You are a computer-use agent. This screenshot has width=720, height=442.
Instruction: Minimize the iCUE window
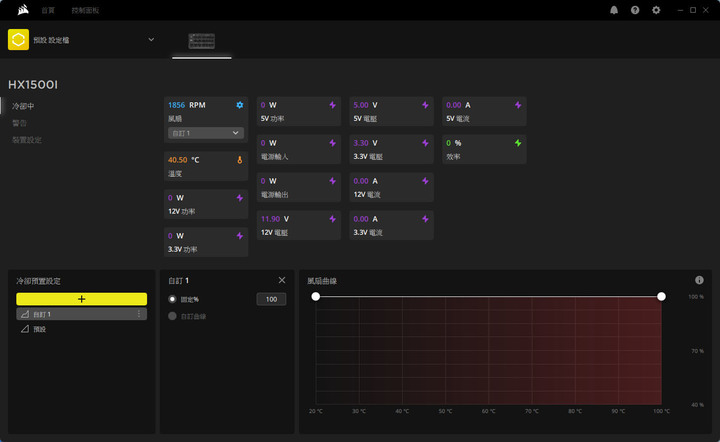[680, 10]
